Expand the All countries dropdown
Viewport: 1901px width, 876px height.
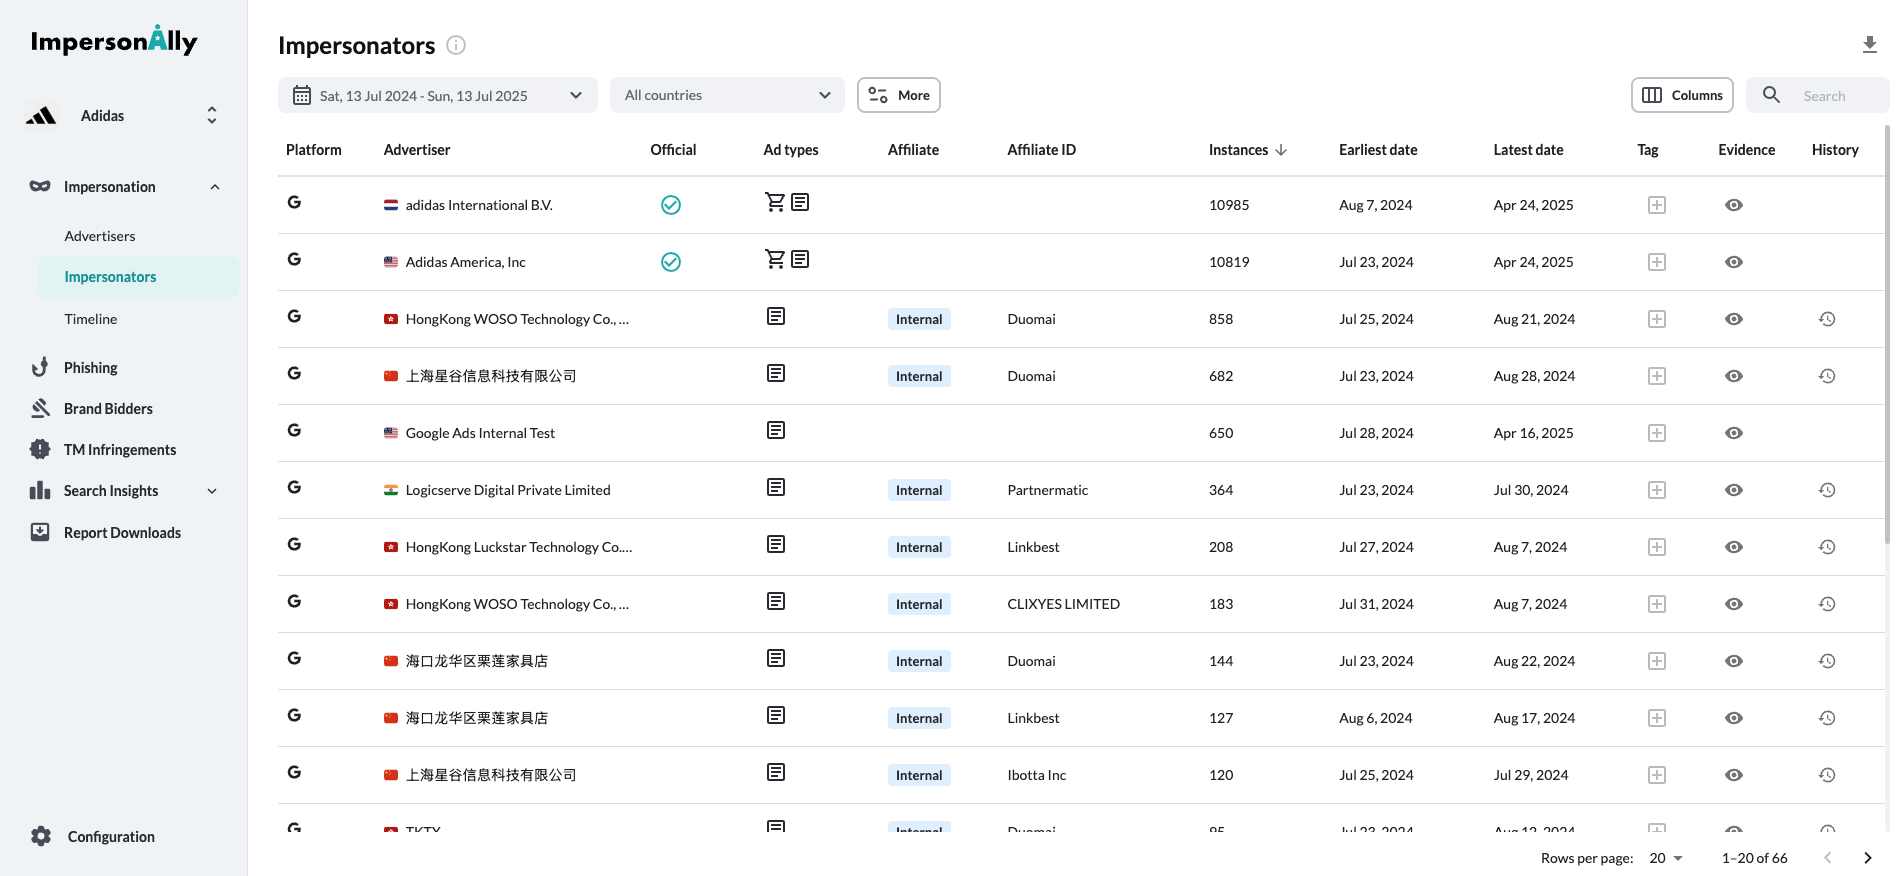[x=727, y=95]
